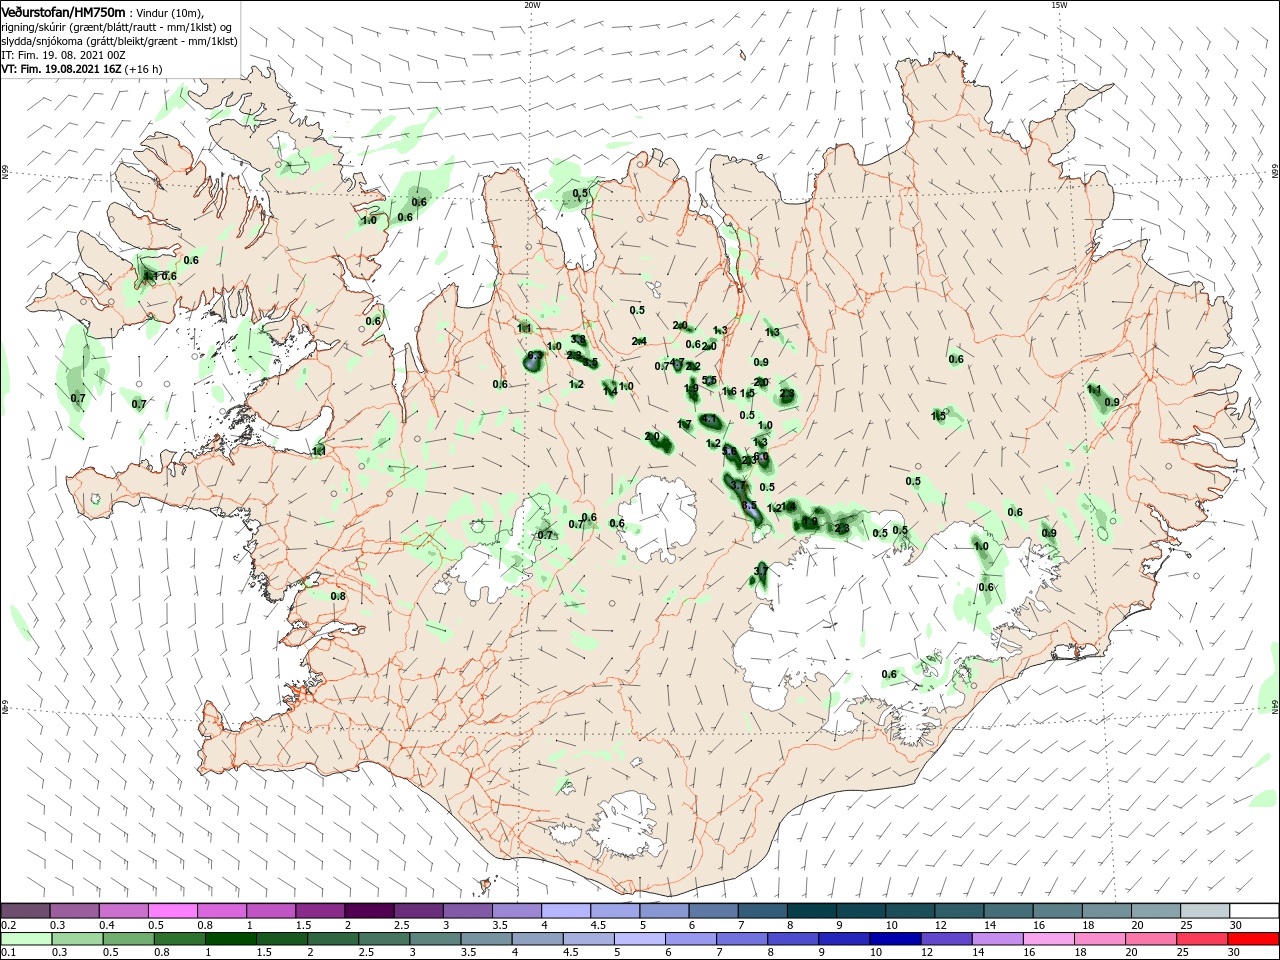
Task: Click the 15W longitude label
Action: tap(1059, 5)
